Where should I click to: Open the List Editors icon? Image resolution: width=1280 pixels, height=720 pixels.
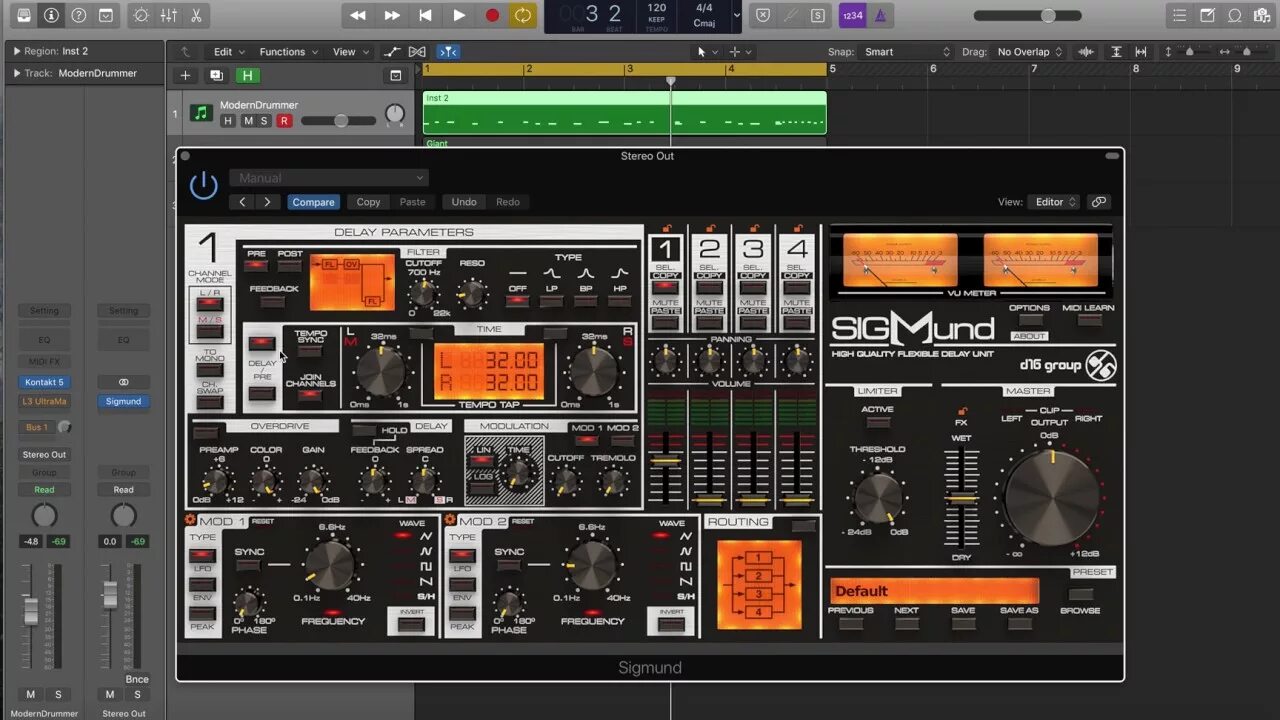click(1180, 15)
